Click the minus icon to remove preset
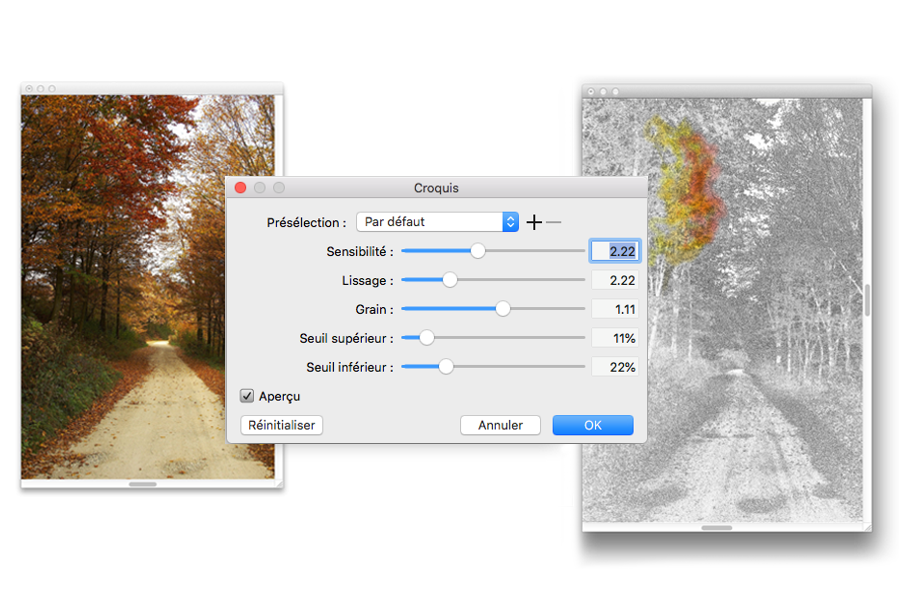The height and width of the screenshot is (600, 899). pyautogui.click(x=554, y=222)
